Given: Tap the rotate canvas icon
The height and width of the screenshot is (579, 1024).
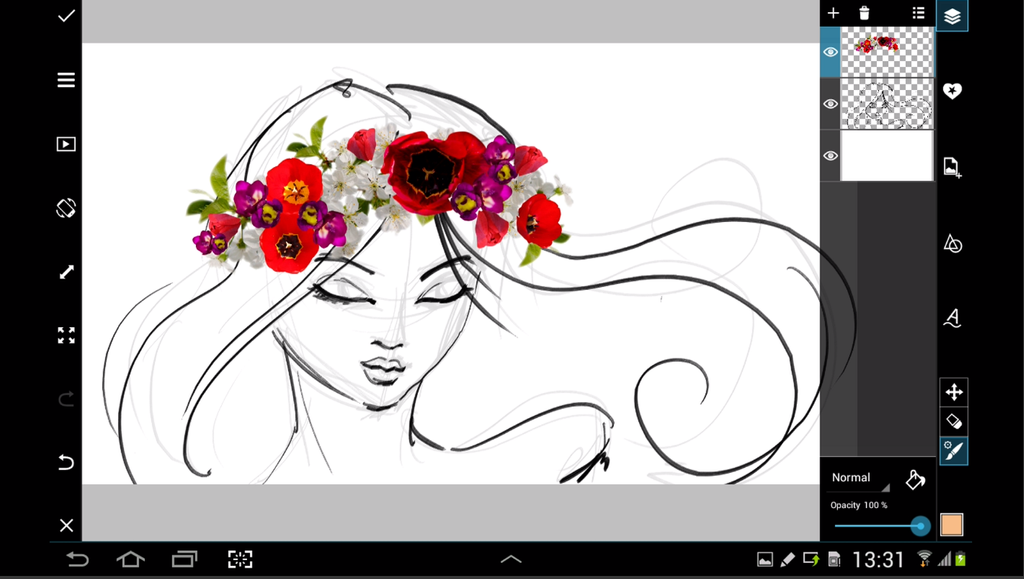Looking at the screenshot, I should coord(66,208).
